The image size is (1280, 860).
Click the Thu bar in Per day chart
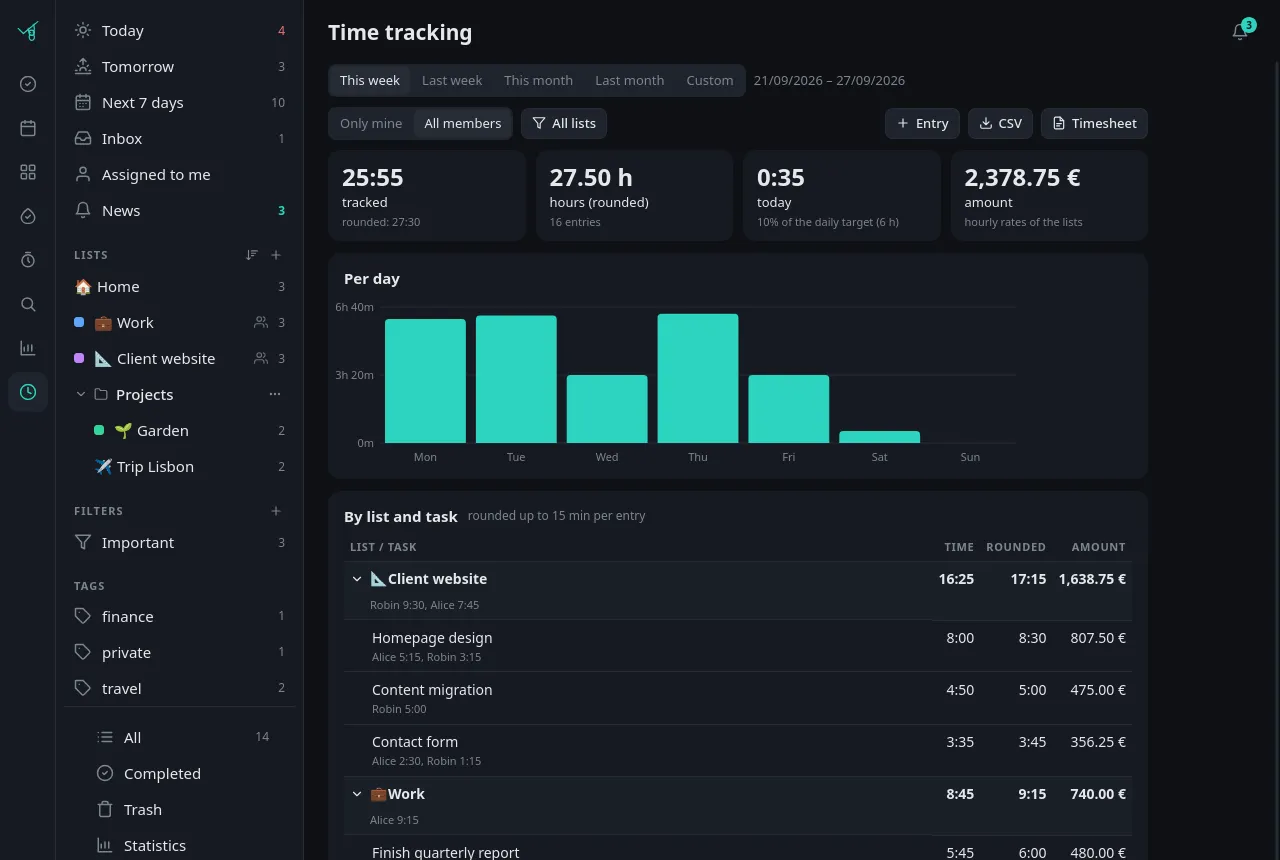point(698,378)
